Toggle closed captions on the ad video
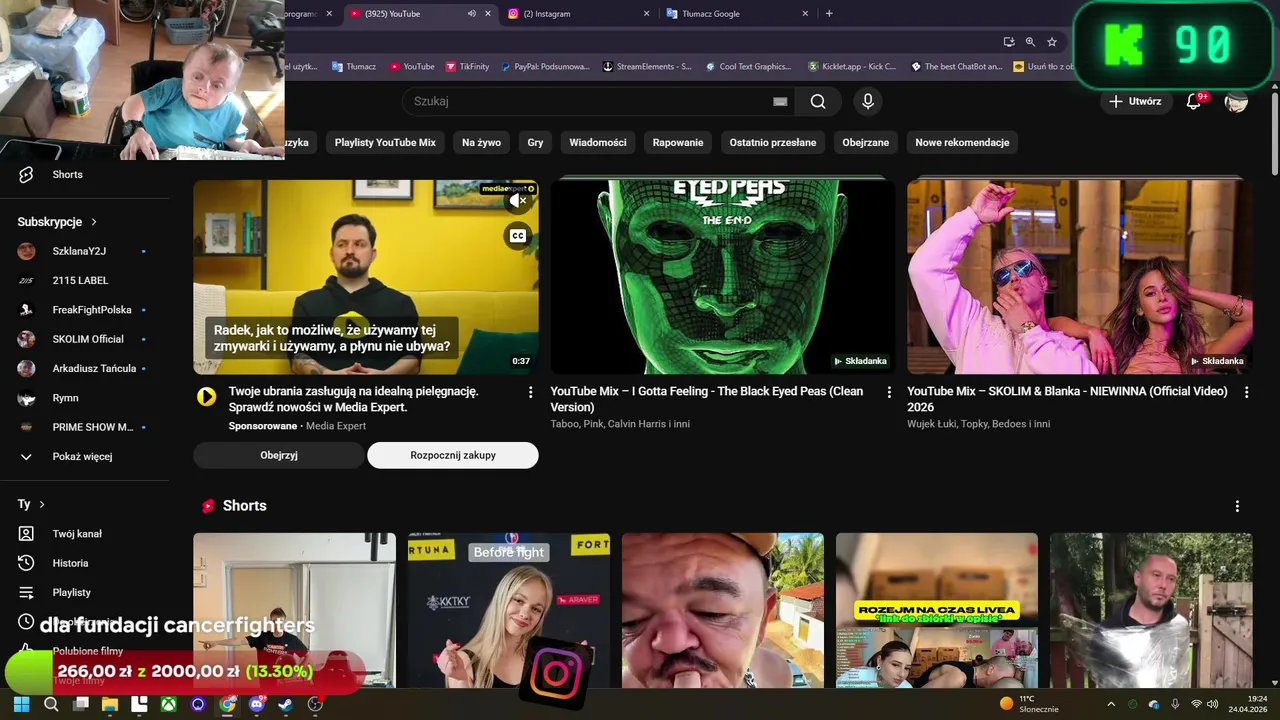 517,236
